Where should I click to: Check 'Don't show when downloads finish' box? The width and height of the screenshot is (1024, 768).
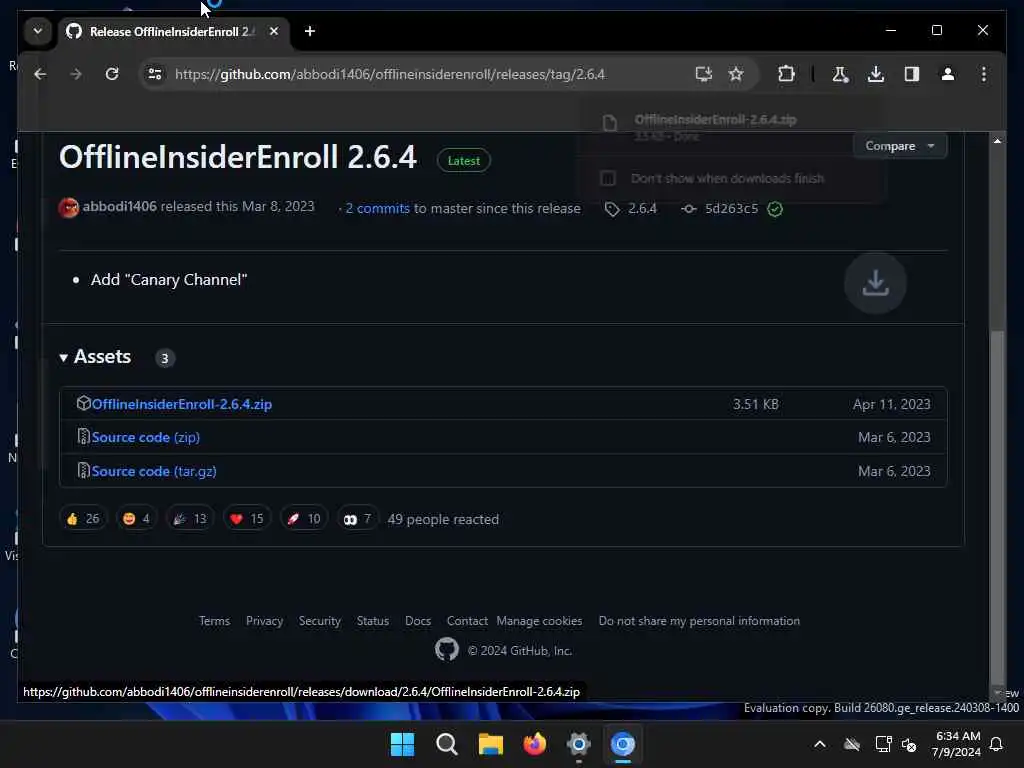coord(607,178)
